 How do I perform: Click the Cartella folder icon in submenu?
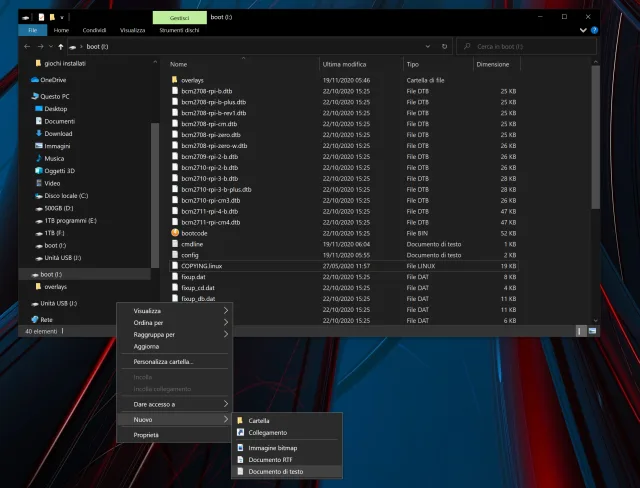pos(240,420)
